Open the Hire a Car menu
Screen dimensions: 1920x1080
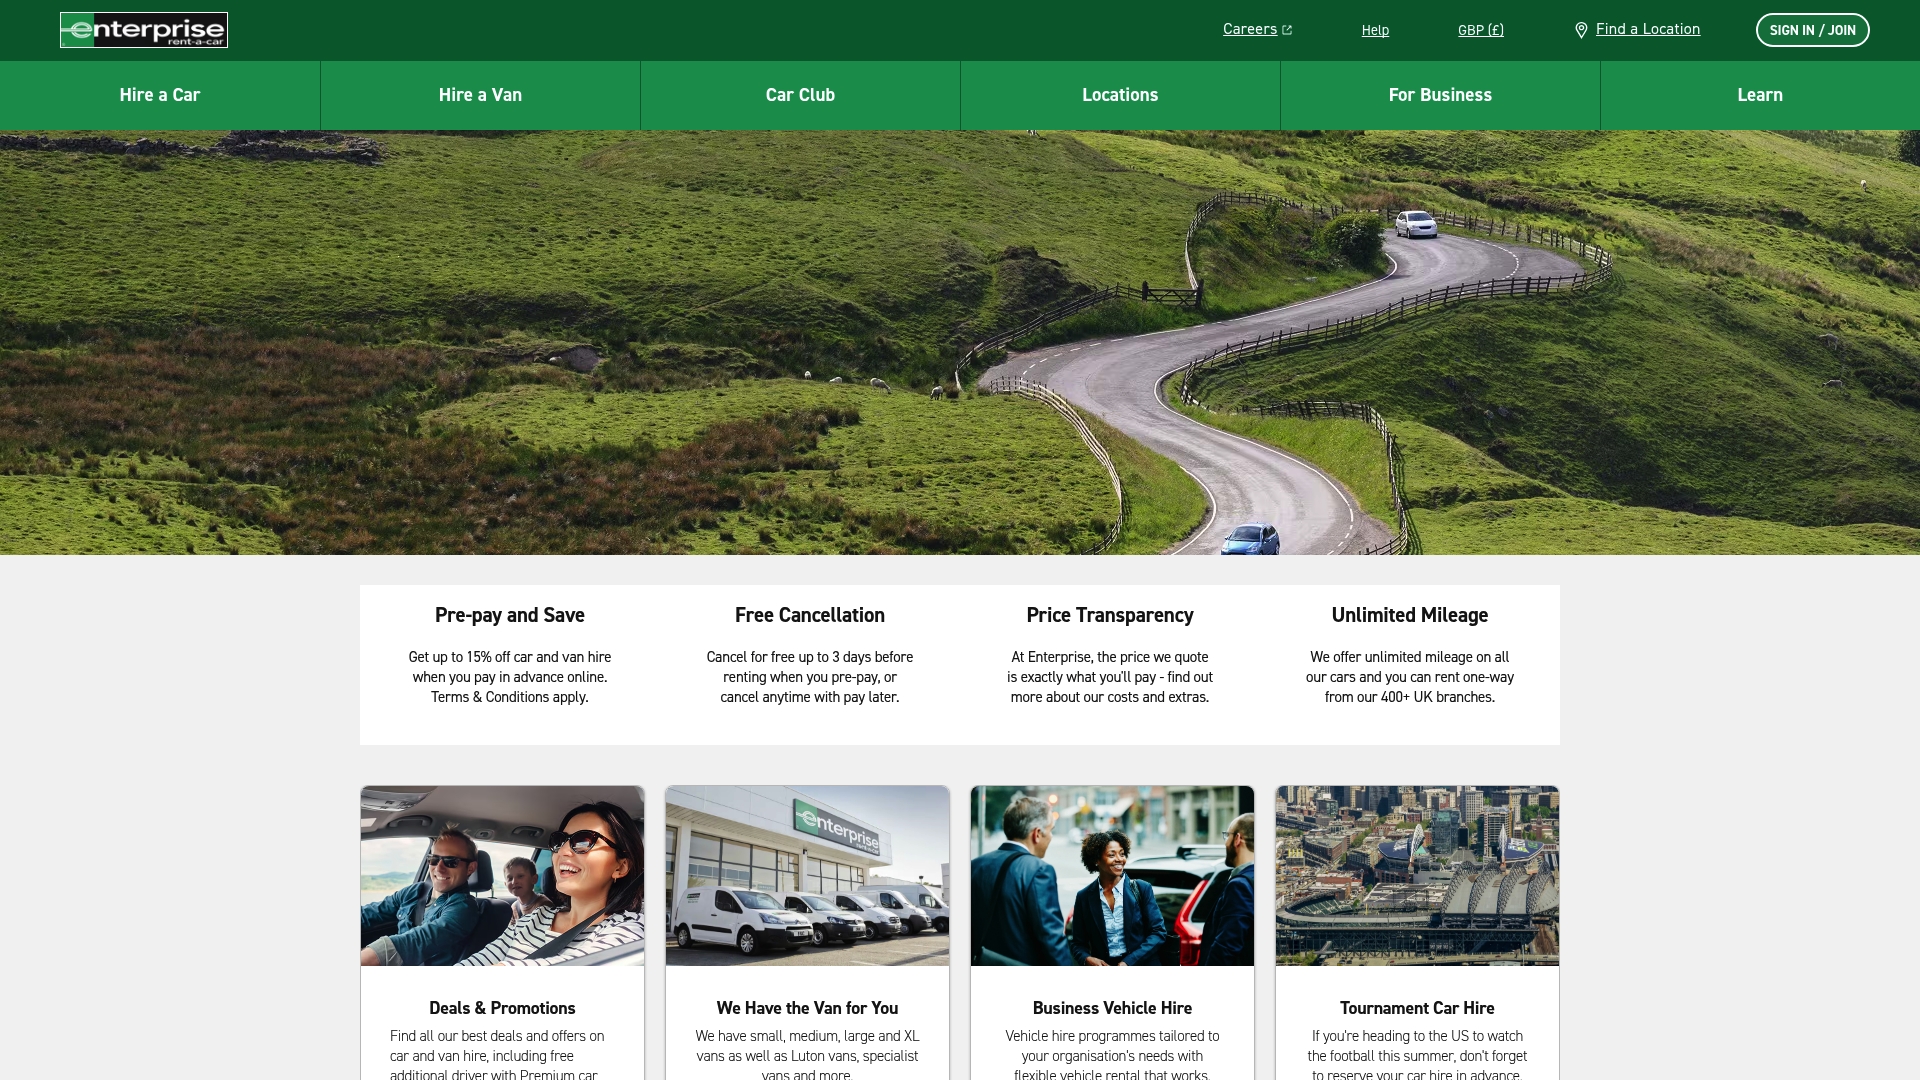click(x=160, y=95)
